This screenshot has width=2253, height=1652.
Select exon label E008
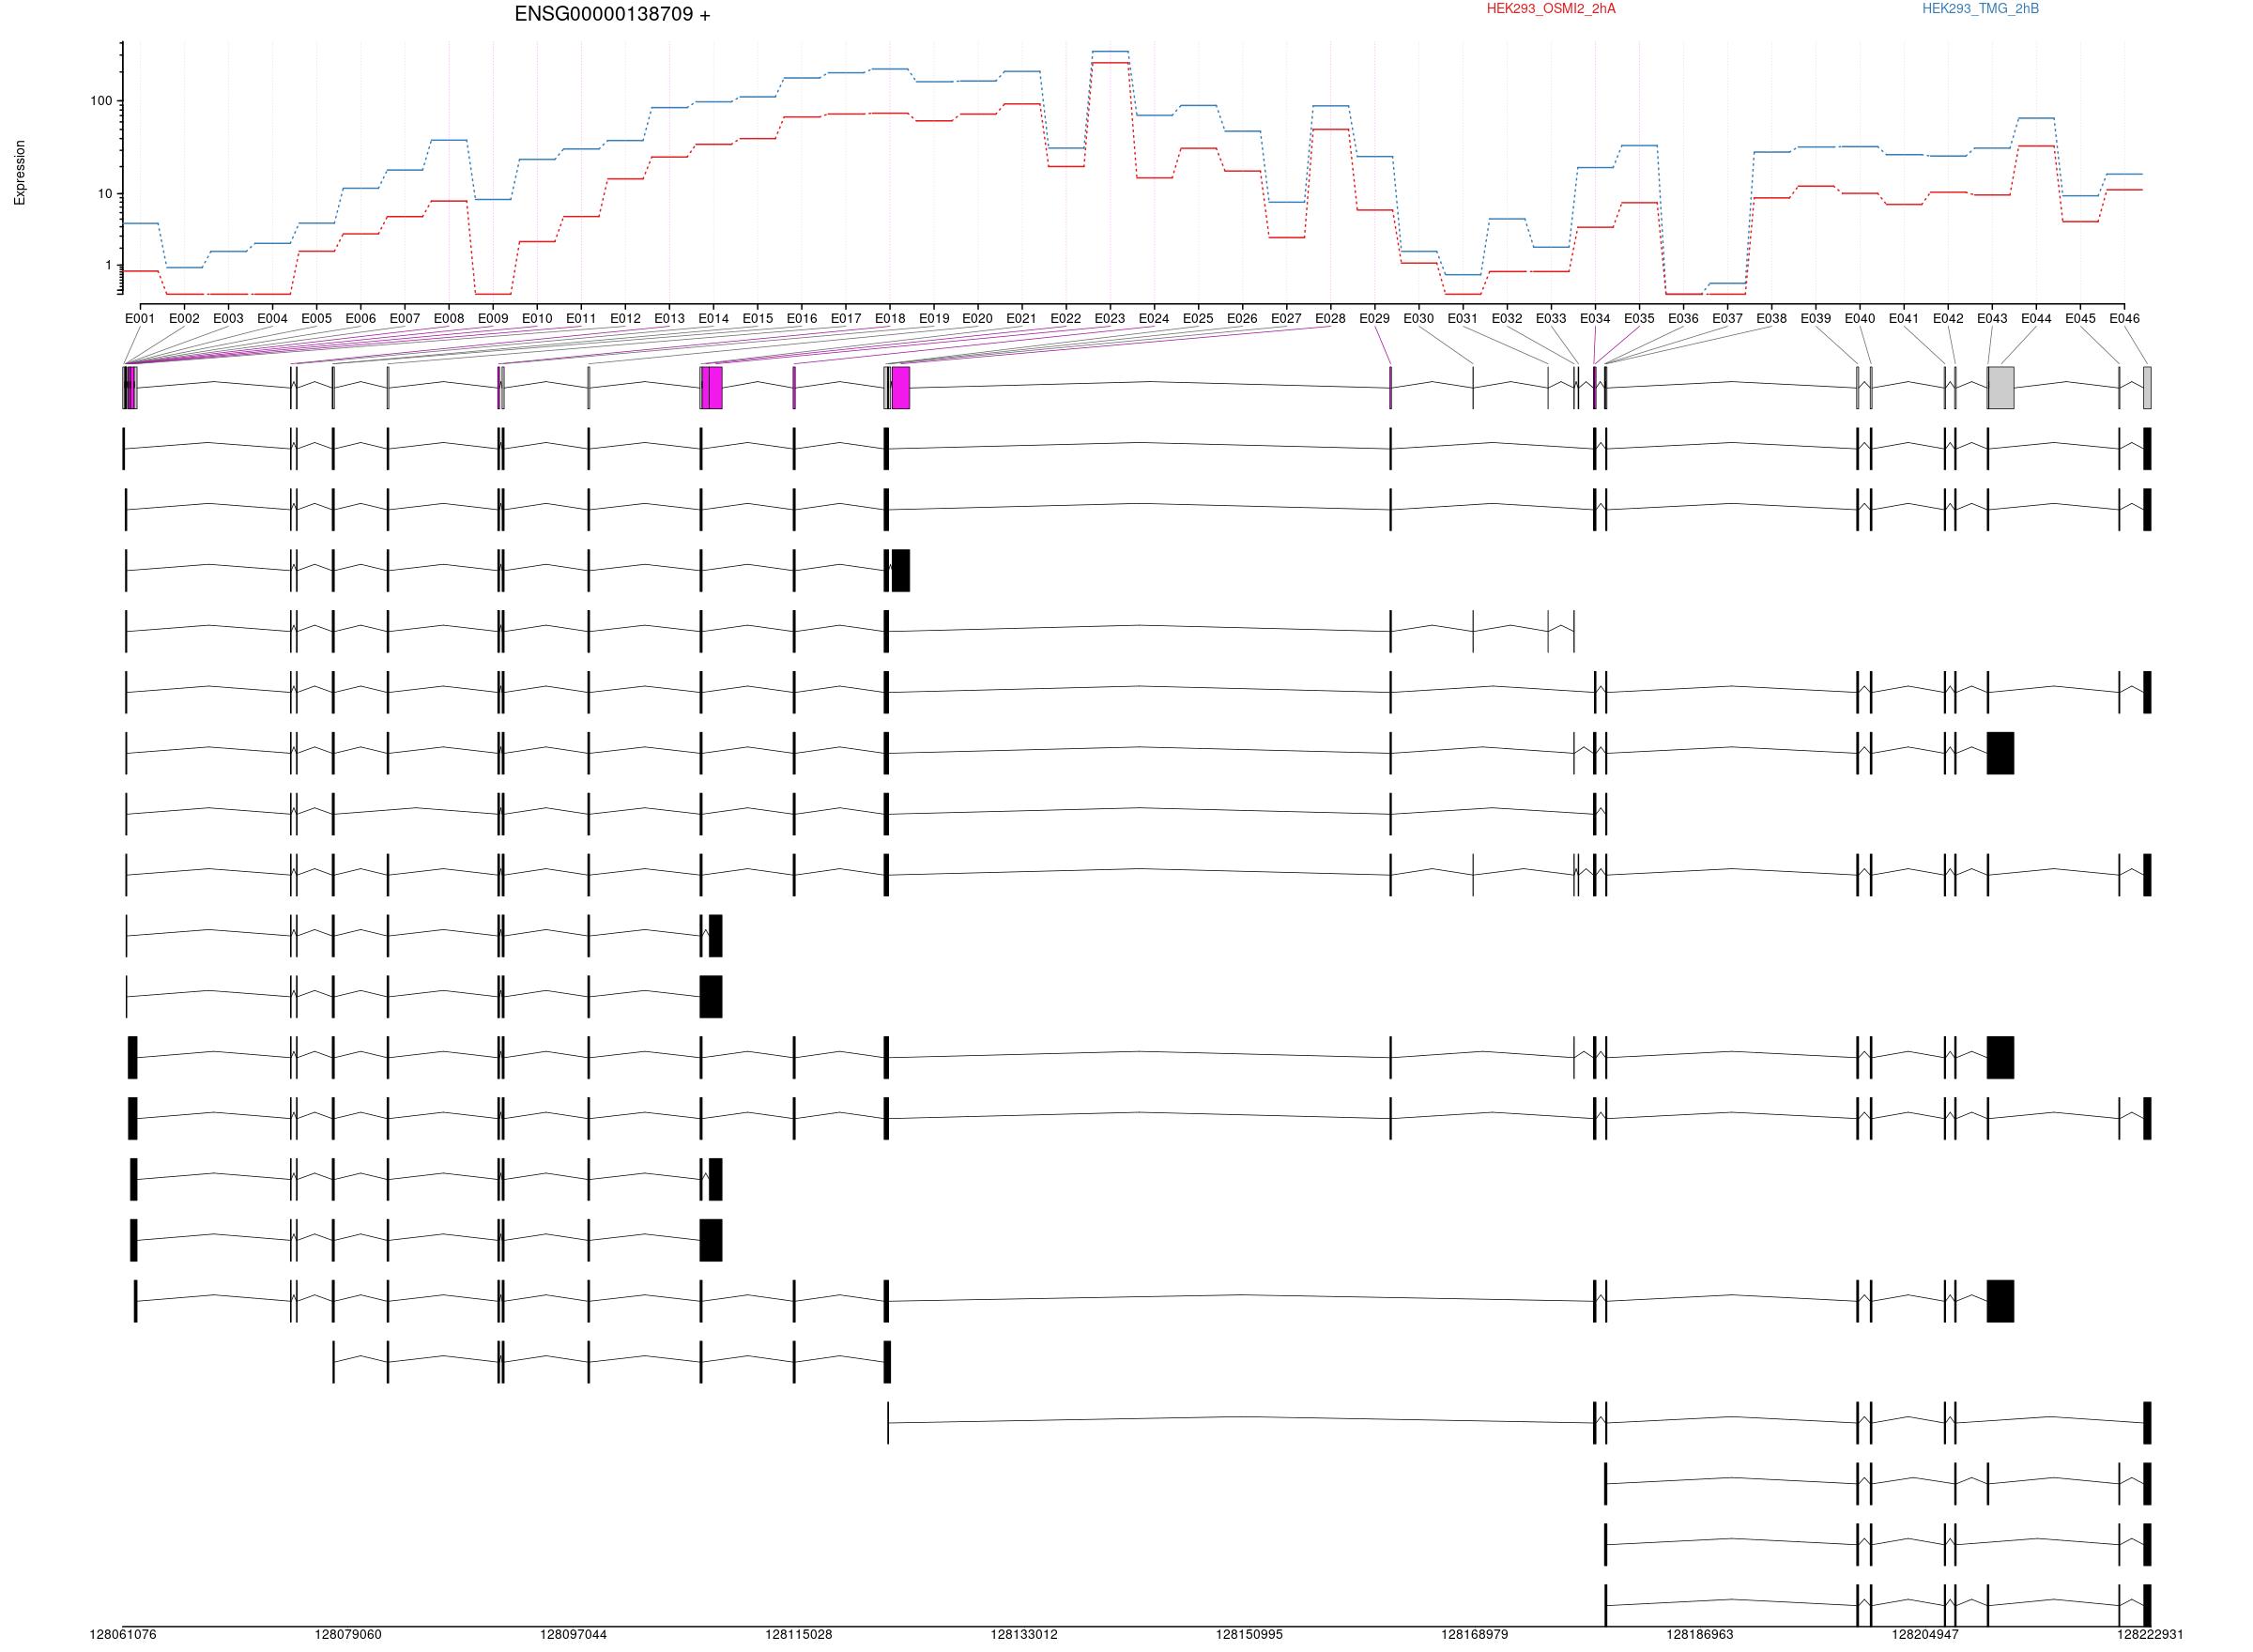[x=449, y=319]
